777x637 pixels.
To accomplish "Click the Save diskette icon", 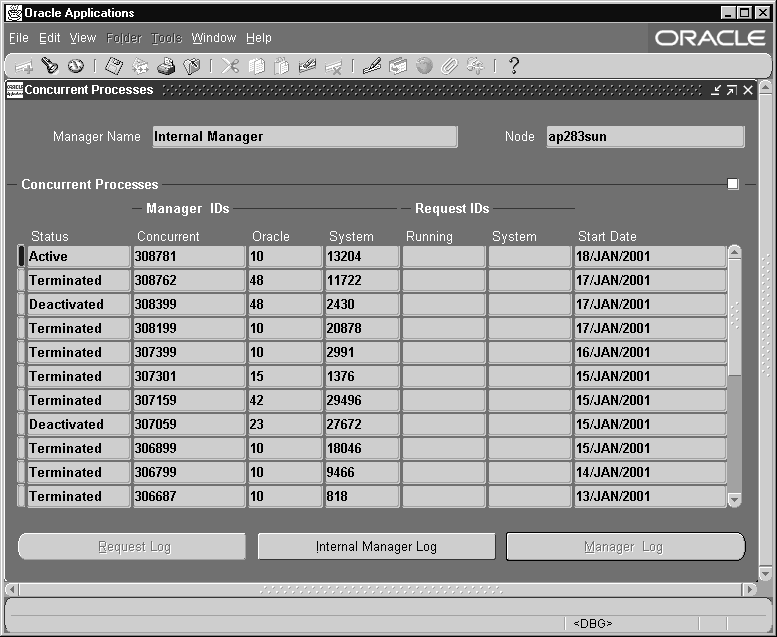I will click(x=114, y=66).
